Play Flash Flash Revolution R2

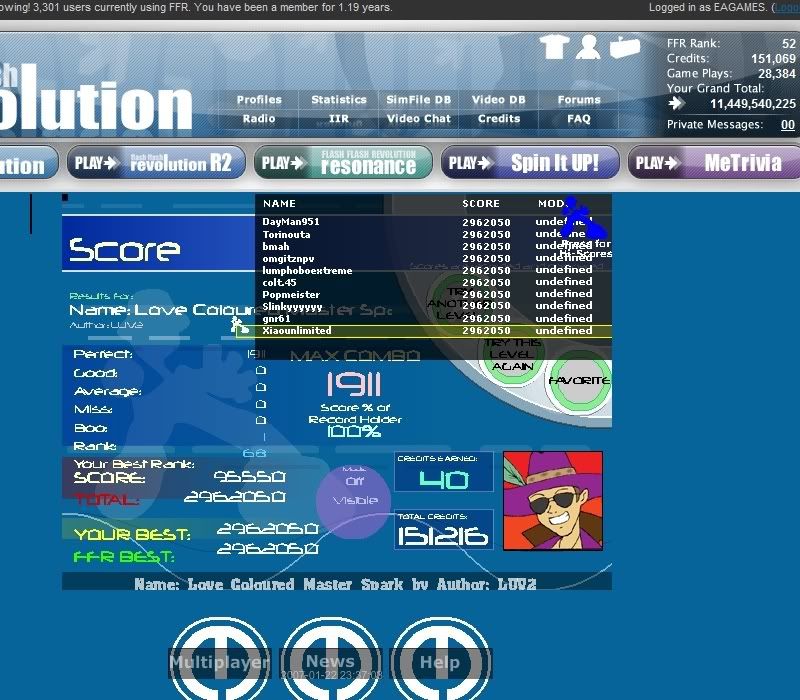tap(156, 163)
